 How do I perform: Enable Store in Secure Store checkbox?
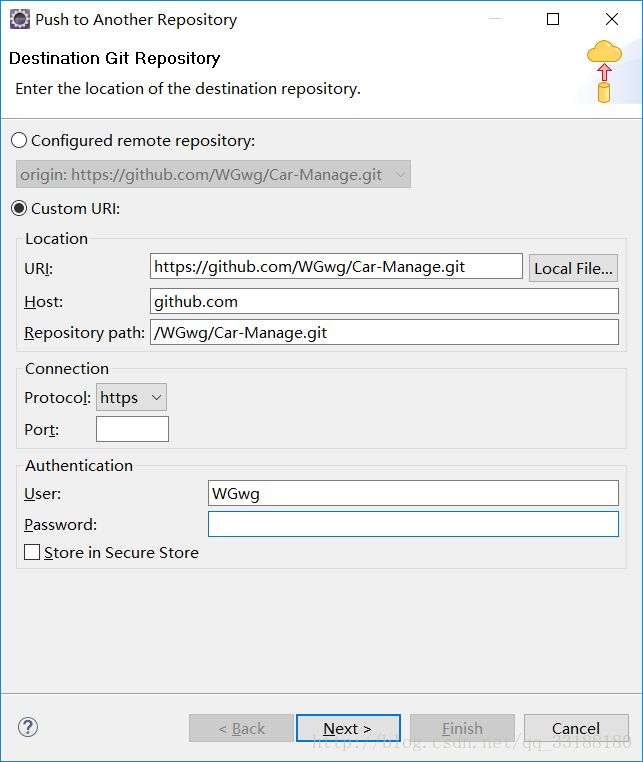[32, 552]
